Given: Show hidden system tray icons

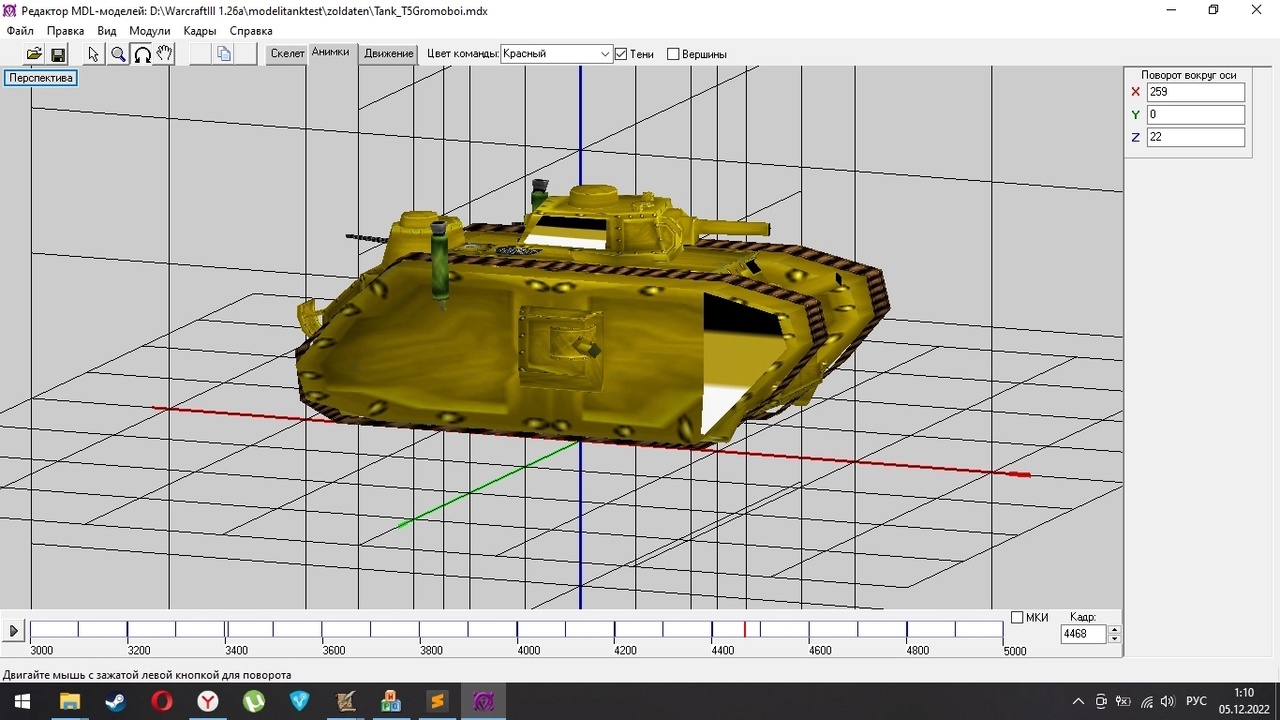Looking at the screenshot, I should coord(1078,702).
